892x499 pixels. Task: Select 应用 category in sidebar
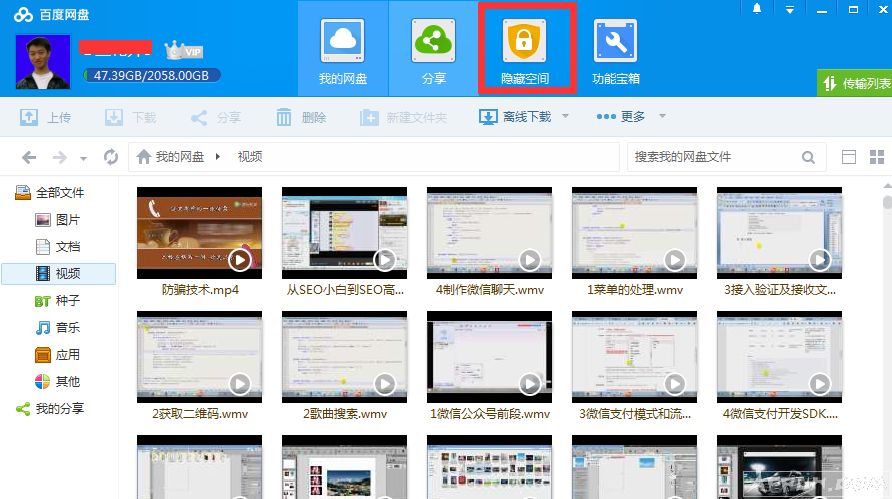pyautogui.click(x=59, y=354)
